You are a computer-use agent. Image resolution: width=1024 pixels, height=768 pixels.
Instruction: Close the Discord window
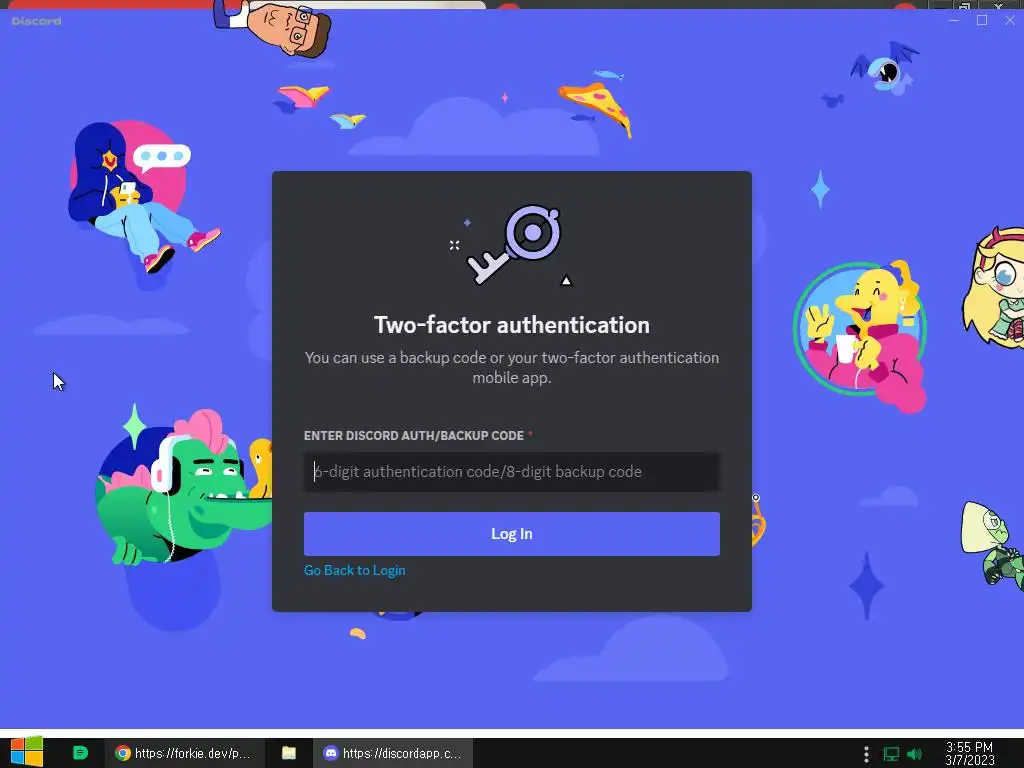[1010, 20]
